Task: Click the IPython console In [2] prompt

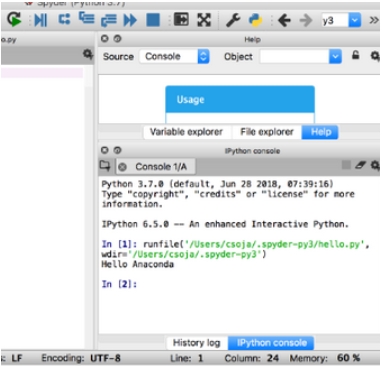Action: [x=119, y=284]
